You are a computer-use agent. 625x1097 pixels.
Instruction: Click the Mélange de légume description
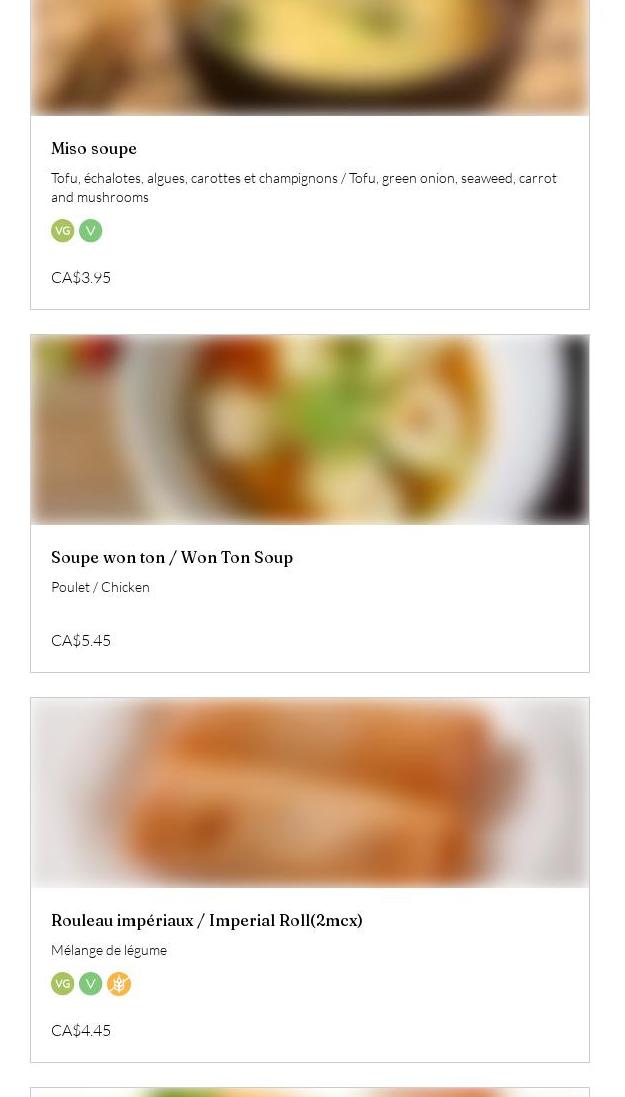(108, 950)
